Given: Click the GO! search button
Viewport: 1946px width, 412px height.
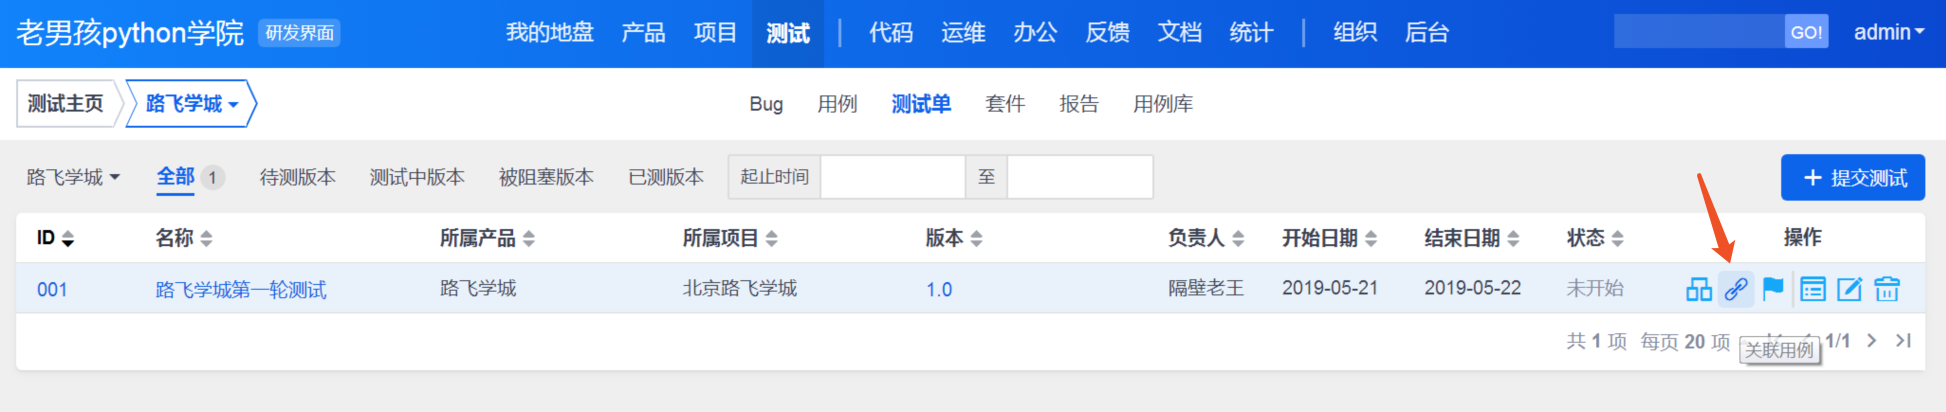Looking at the screenshot, I should click(x=1806, y=32).
